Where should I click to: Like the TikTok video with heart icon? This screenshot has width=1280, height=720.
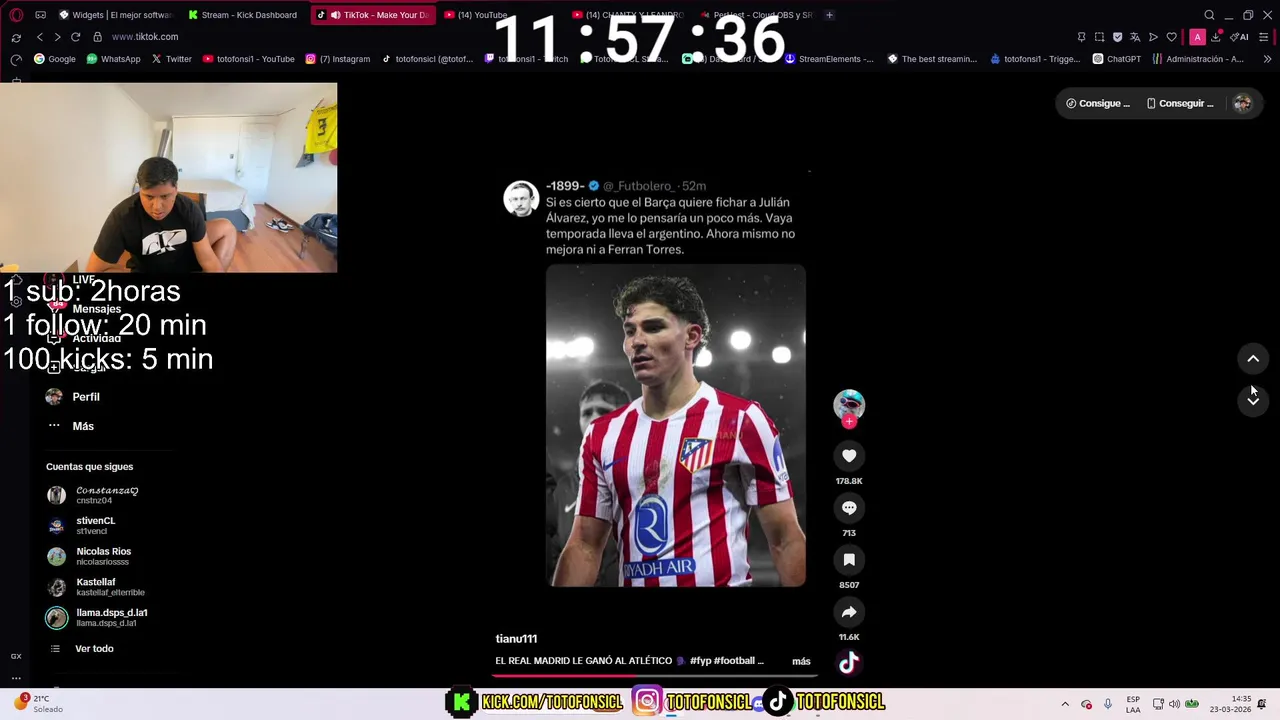click(x=849, y=456)
